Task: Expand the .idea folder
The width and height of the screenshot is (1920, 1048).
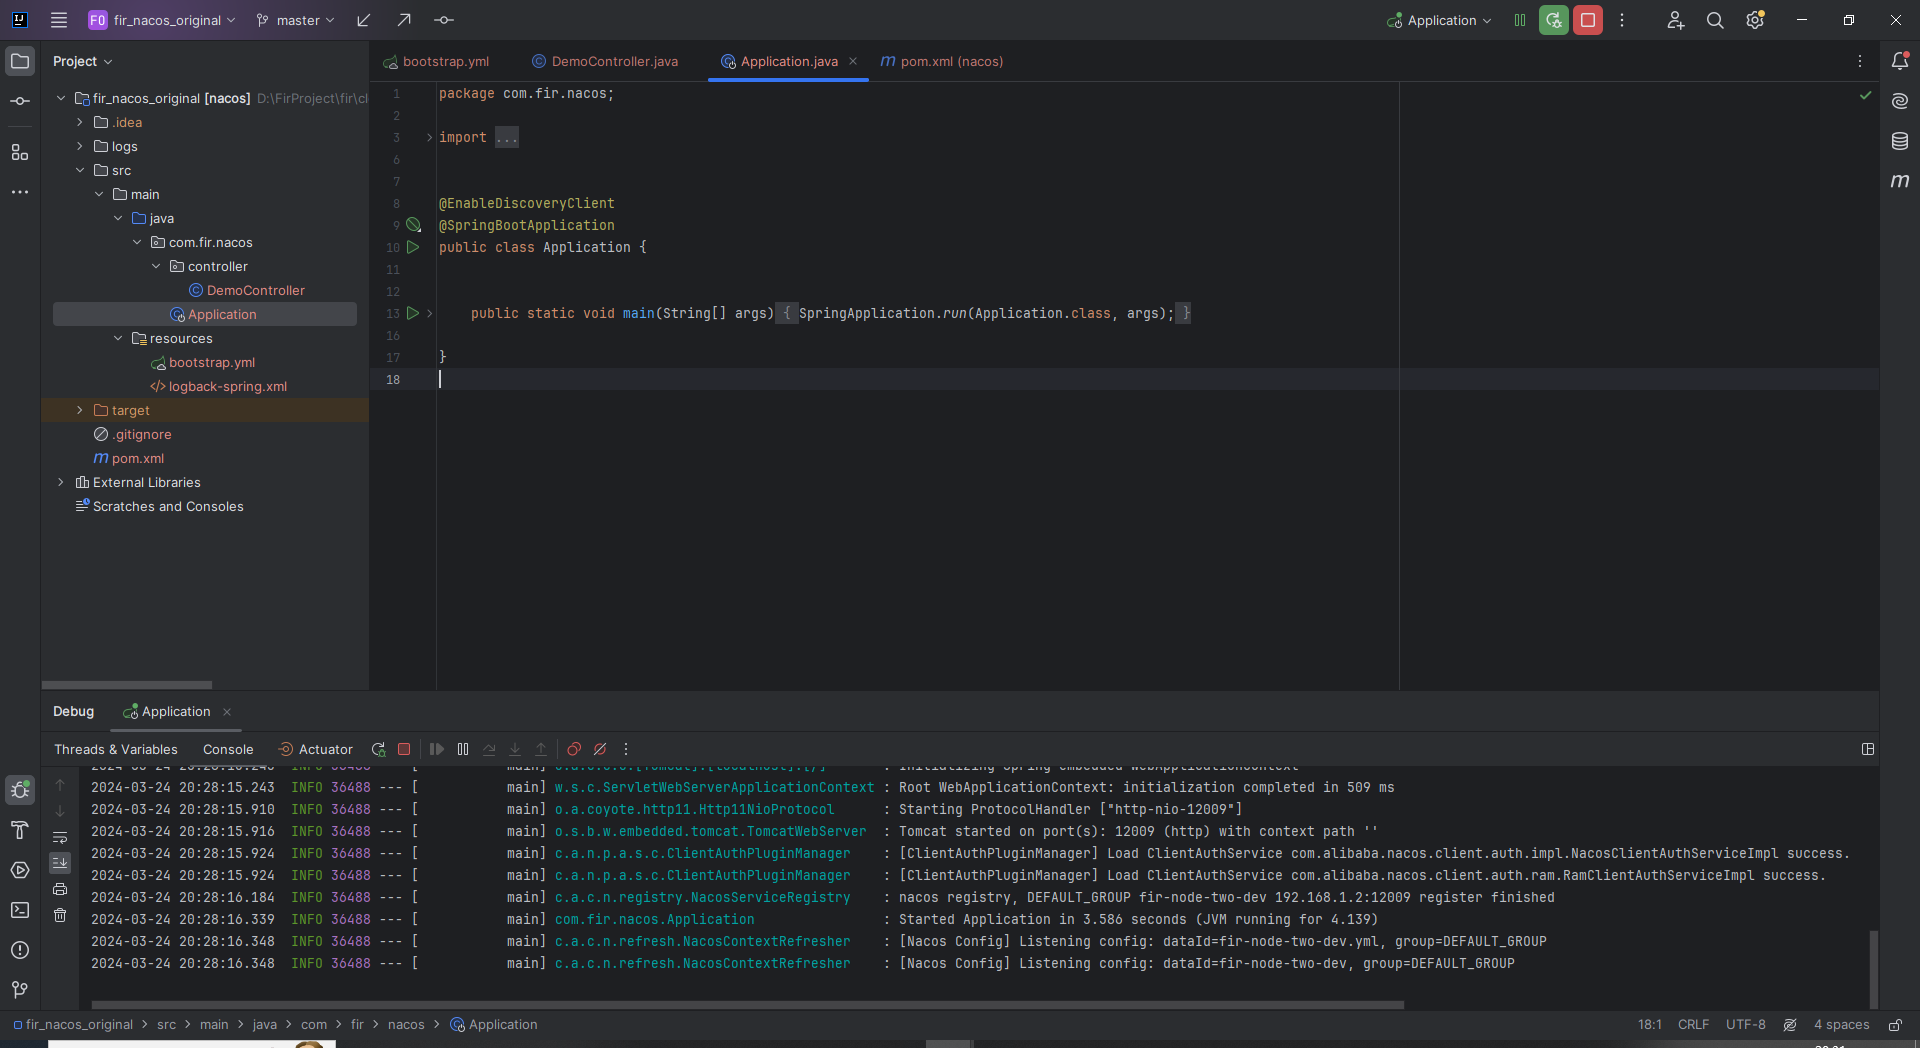Action: (80, 122)
